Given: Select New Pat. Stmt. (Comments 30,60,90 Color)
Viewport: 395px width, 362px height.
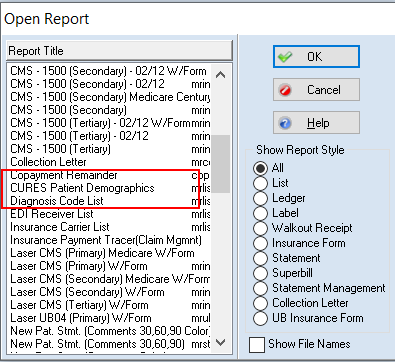Looking at the screenshot, I should click(110, 331).
